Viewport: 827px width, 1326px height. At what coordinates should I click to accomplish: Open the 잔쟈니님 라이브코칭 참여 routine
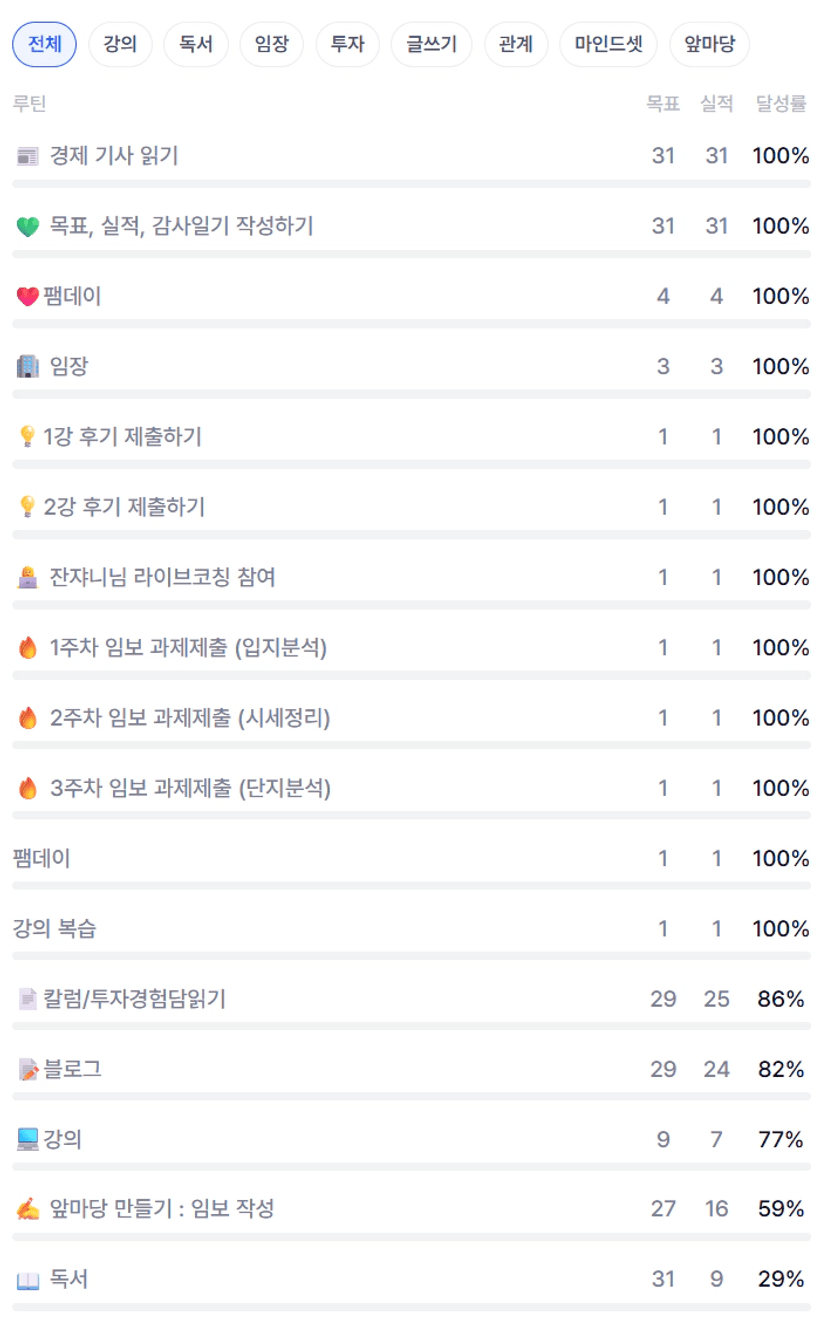click(x=162, y=578)
